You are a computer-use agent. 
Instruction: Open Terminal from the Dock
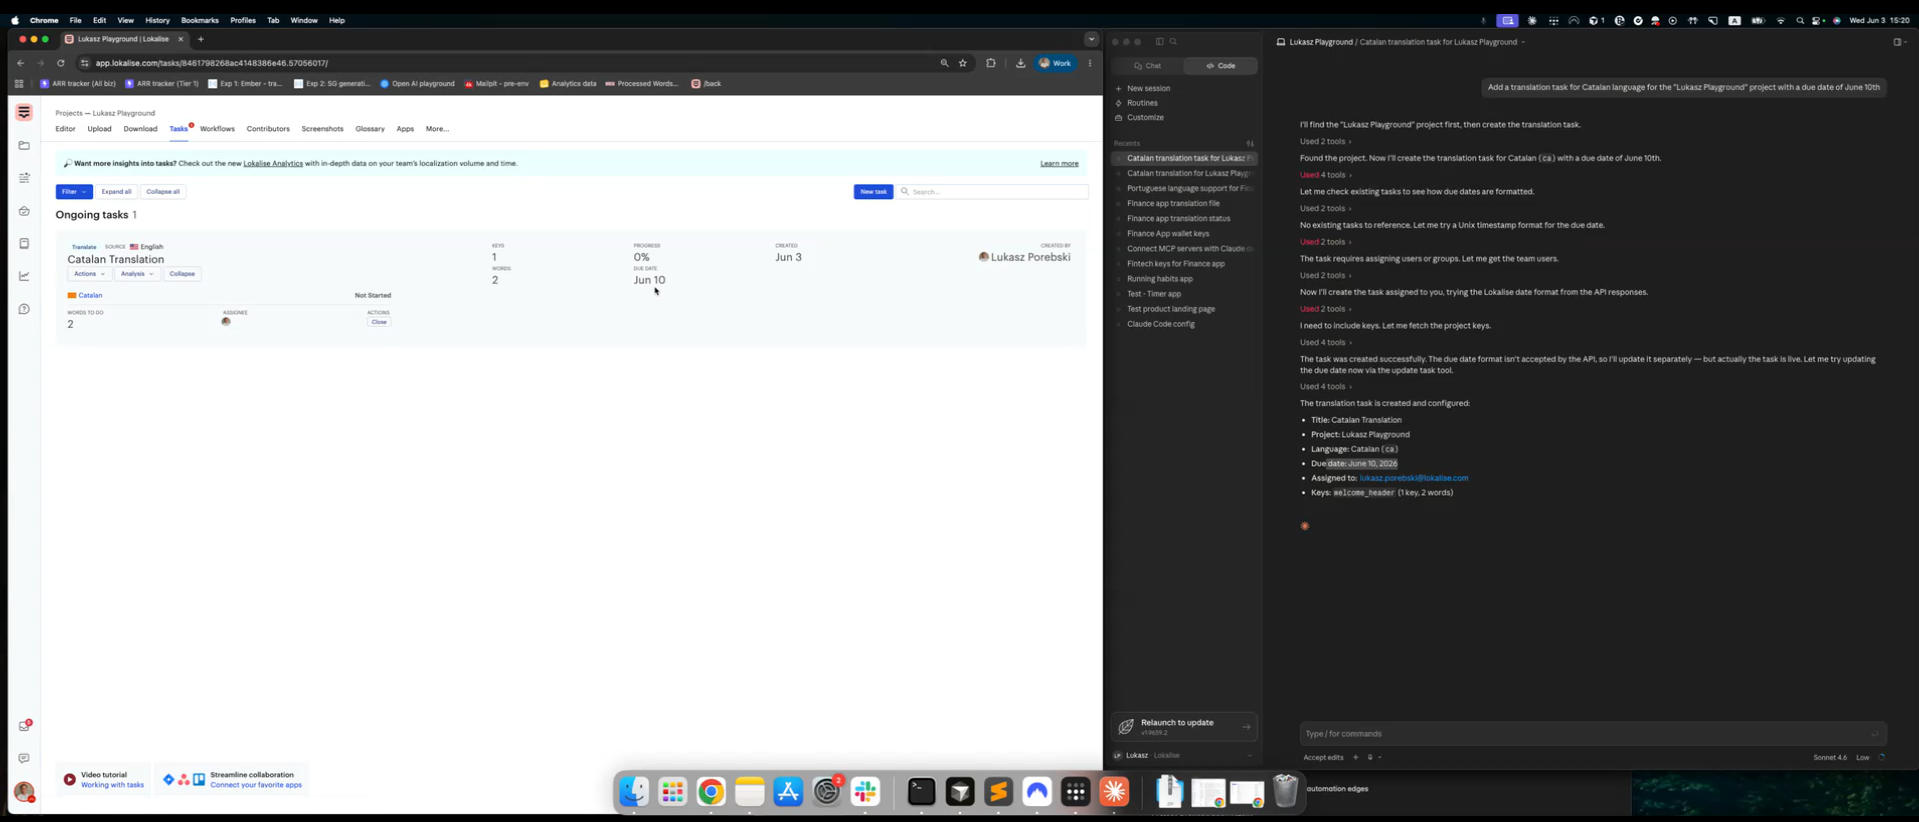pyautogui.click(x=921, y=792)
